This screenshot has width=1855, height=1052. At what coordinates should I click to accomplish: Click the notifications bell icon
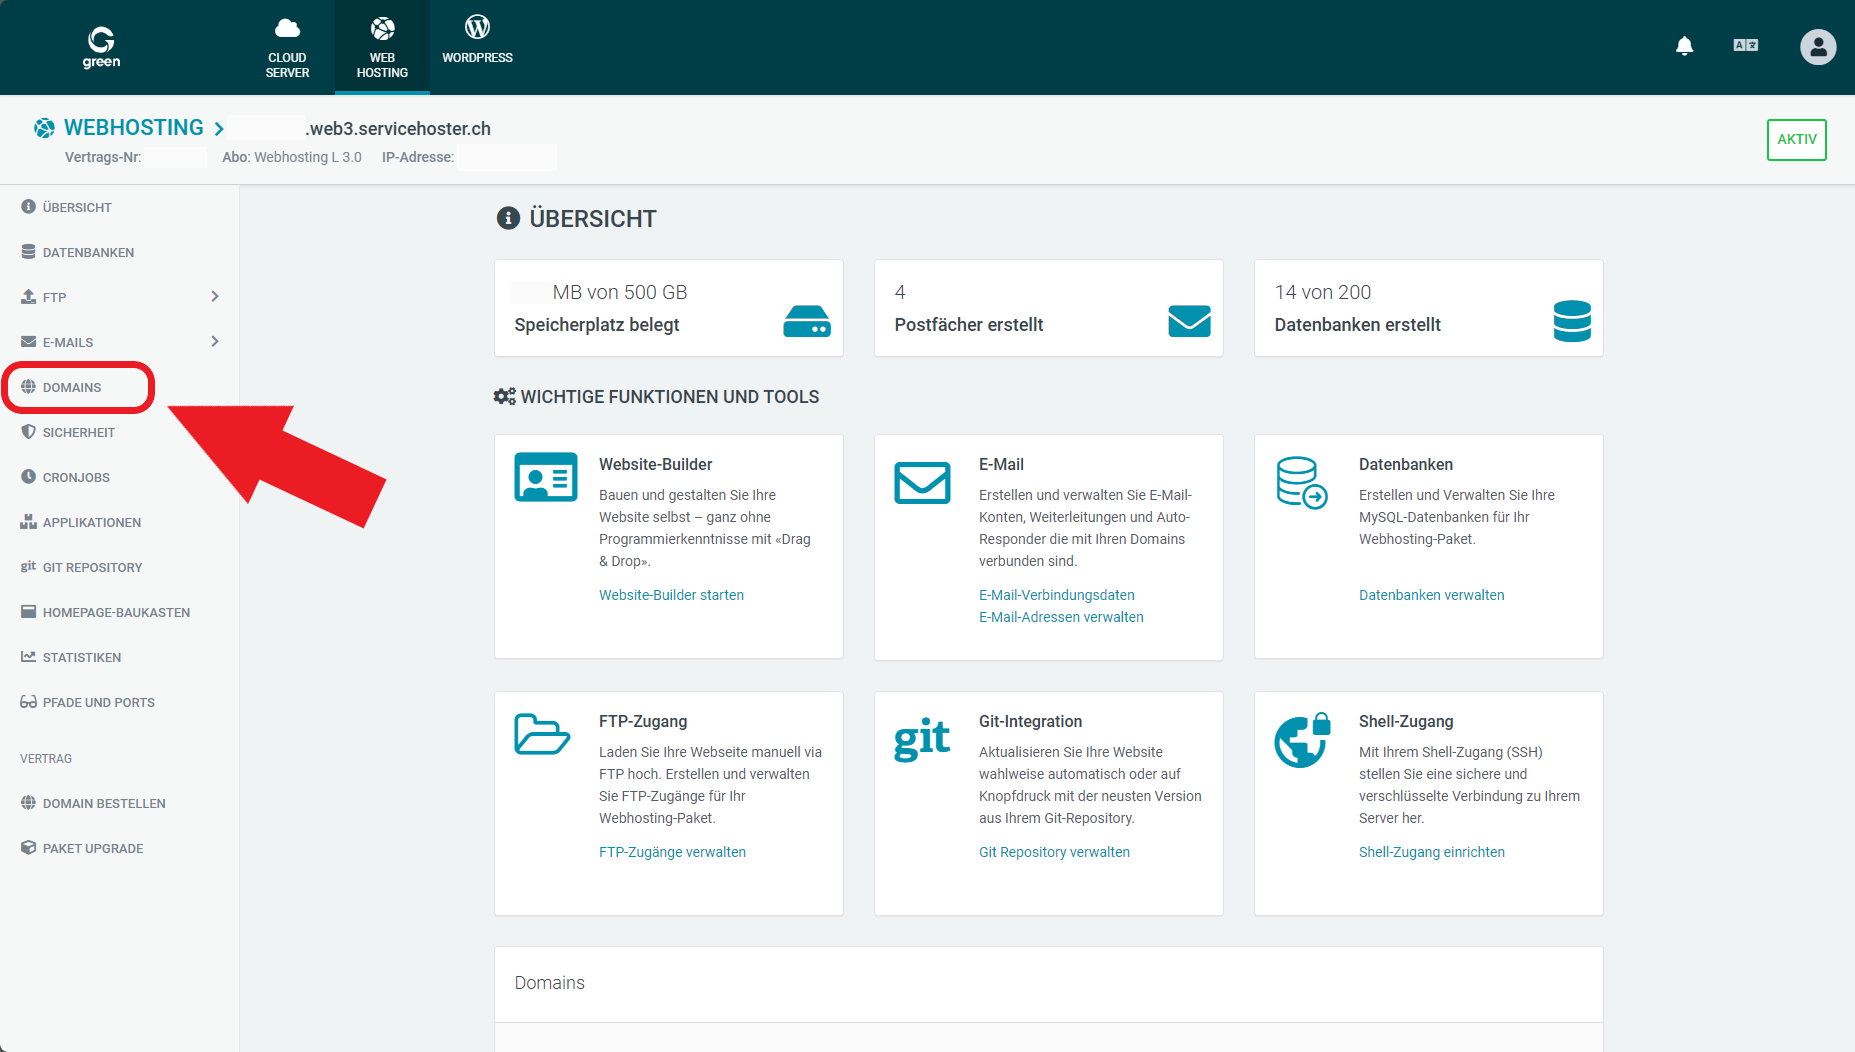[x=1684, y=46]
